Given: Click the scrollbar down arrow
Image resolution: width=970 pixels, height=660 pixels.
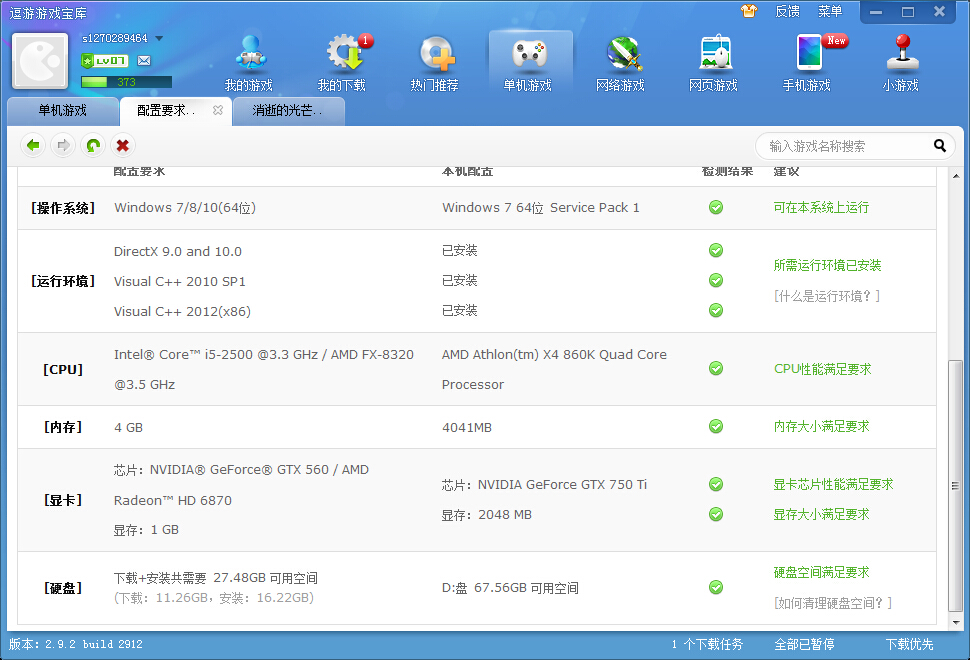Looking at the screenshot, I should 956,622.
